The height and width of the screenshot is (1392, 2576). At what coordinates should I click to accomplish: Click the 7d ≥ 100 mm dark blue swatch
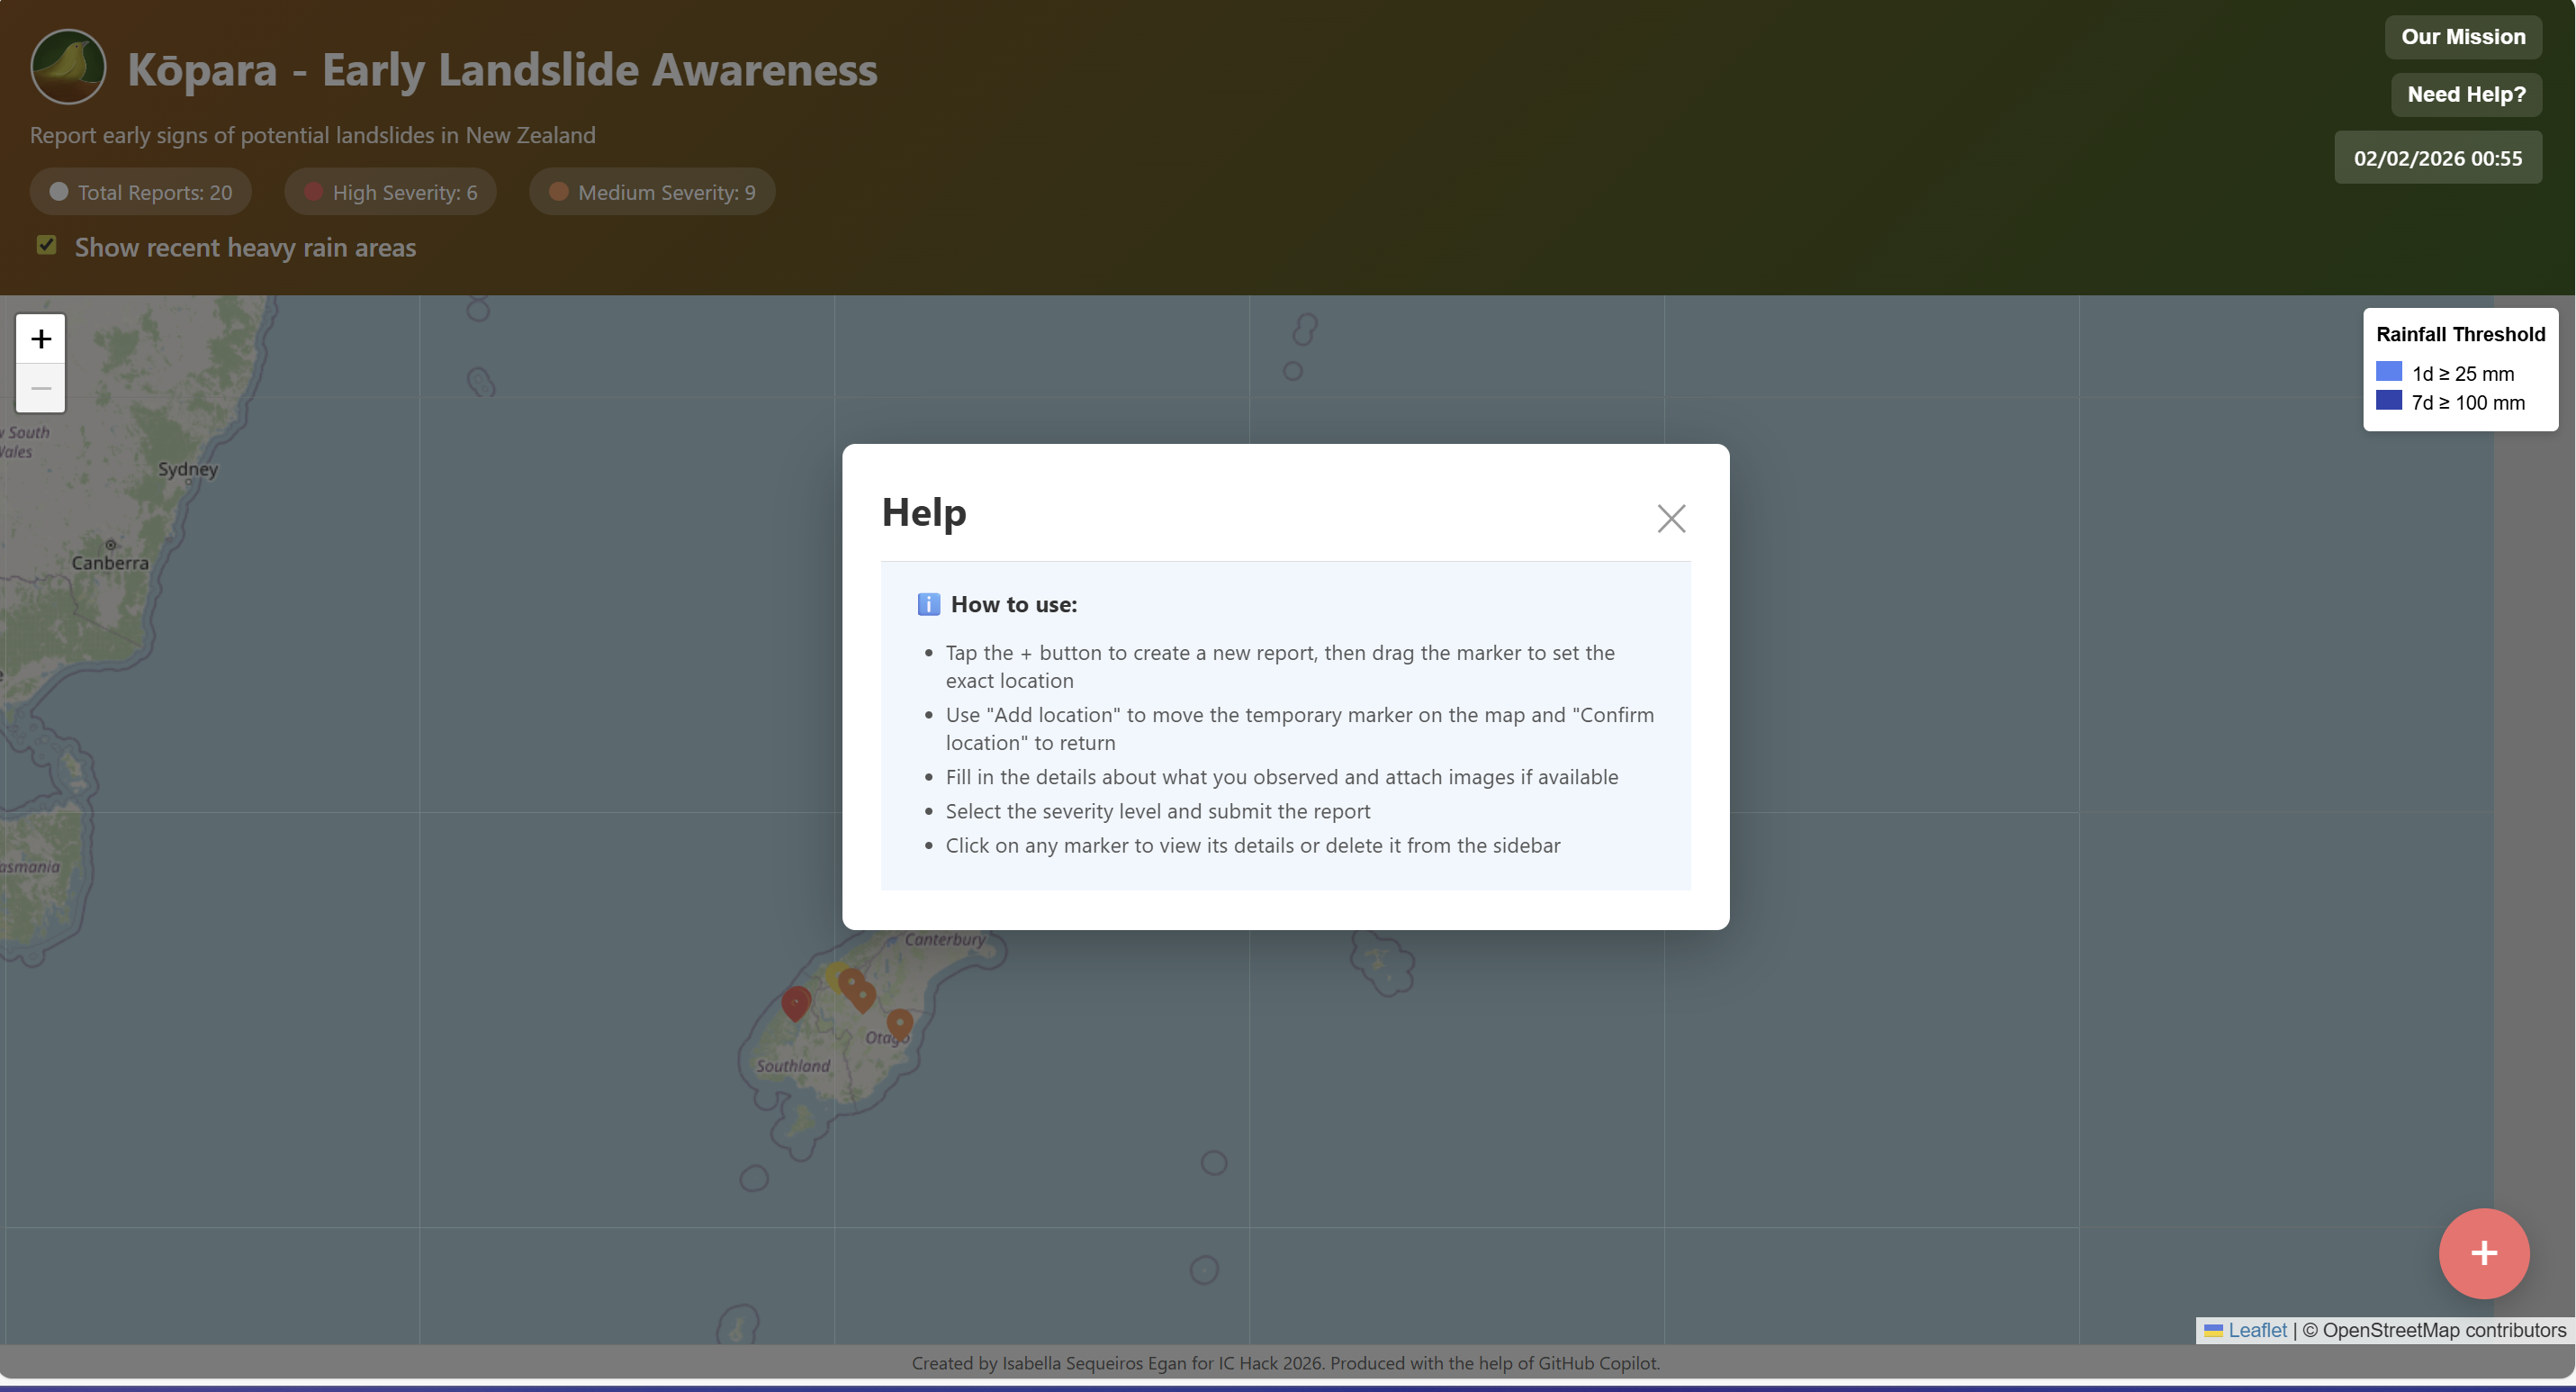[x=2388, y=401]
